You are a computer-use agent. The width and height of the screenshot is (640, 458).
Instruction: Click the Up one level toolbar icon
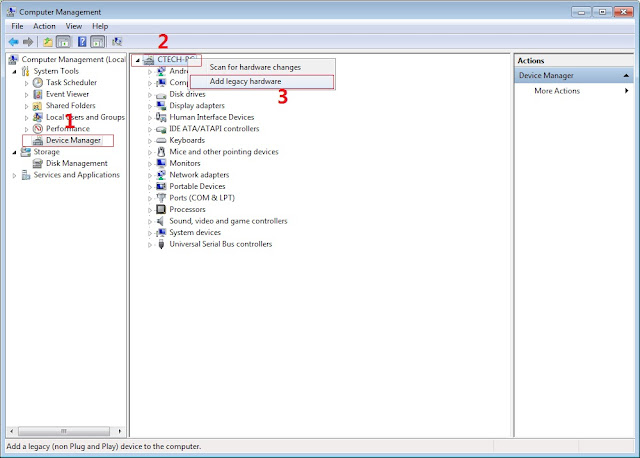click(x=48, y=42)
